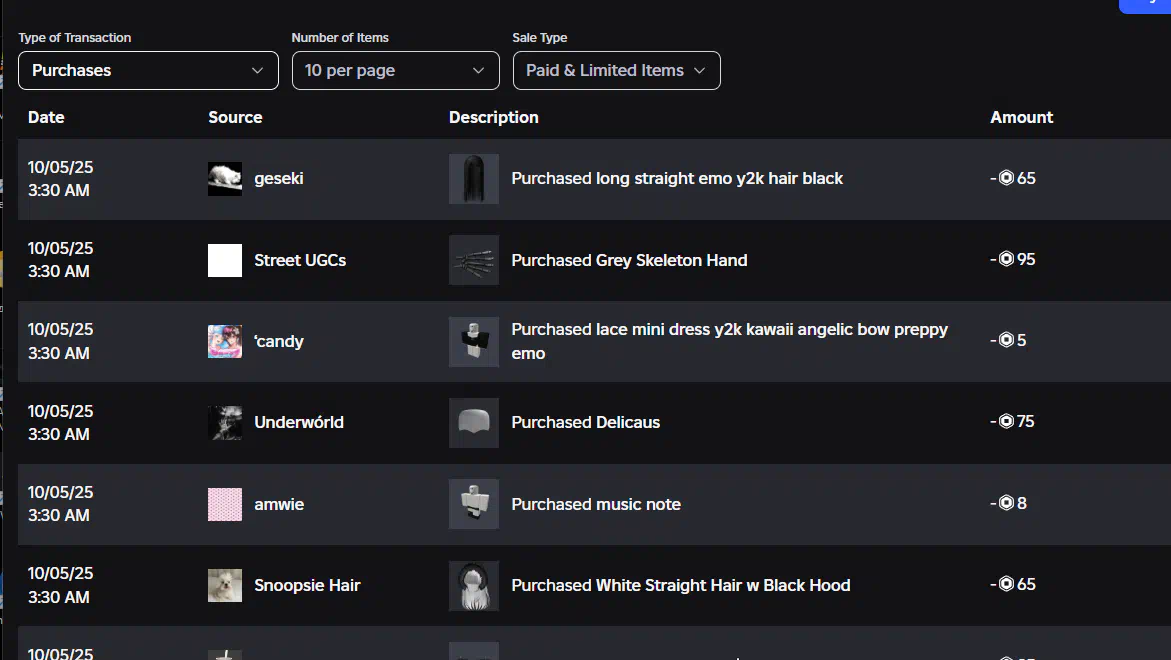Screen dimensions: 1171x660
Task: Click geseki seller avatar icon
Action: click(x=225, y=179)
